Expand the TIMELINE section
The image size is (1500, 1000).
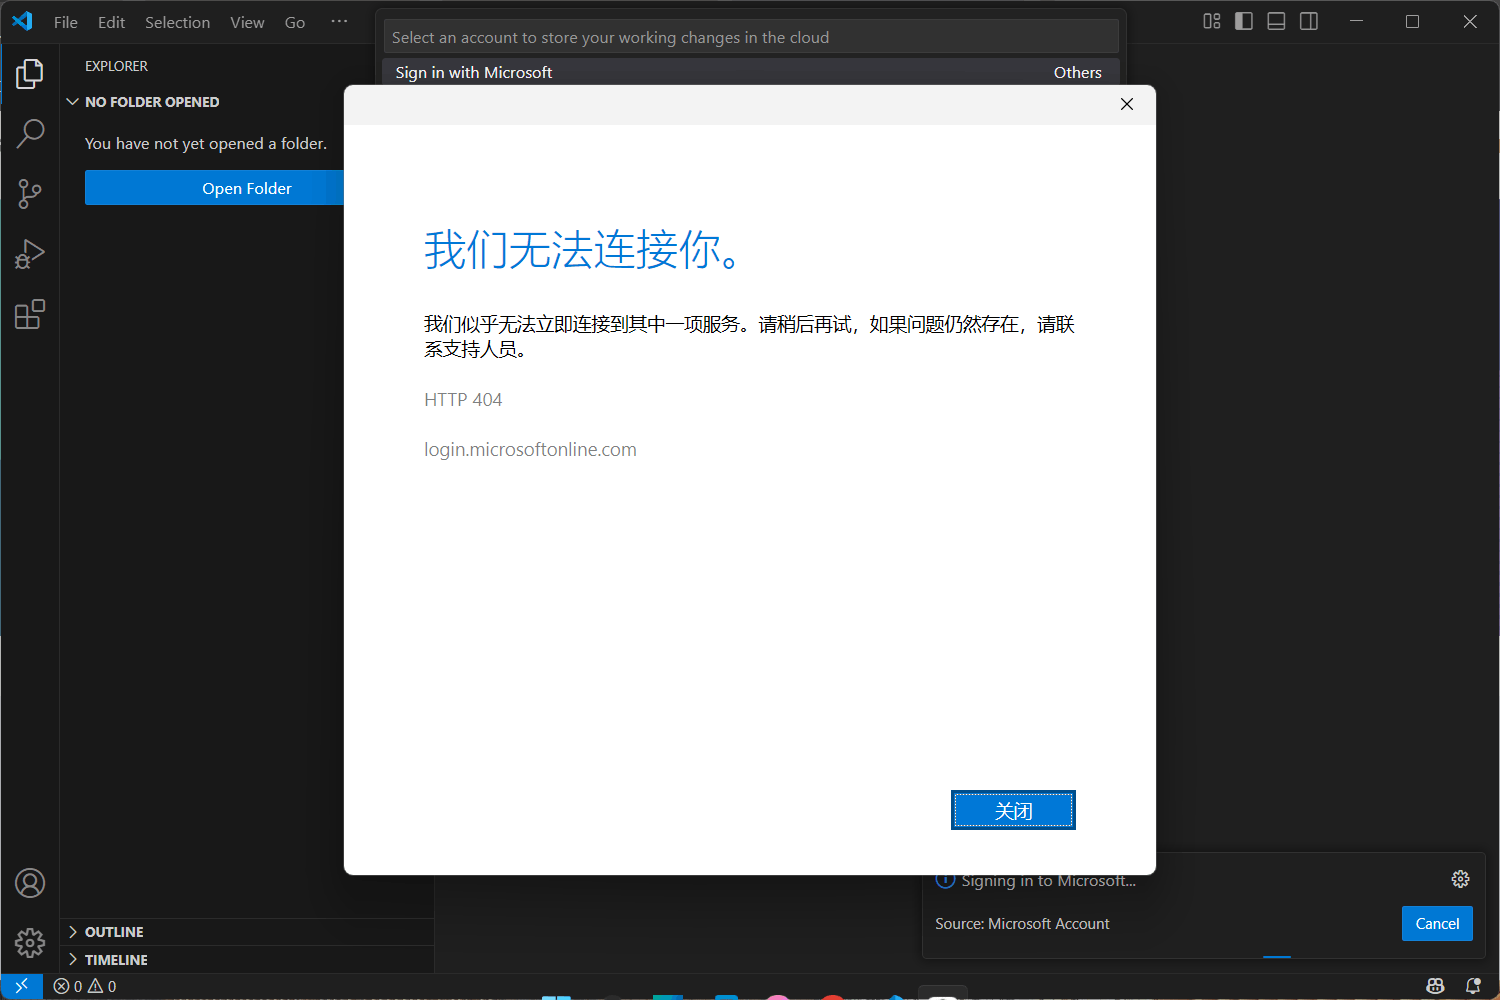[x=116, y=960]
